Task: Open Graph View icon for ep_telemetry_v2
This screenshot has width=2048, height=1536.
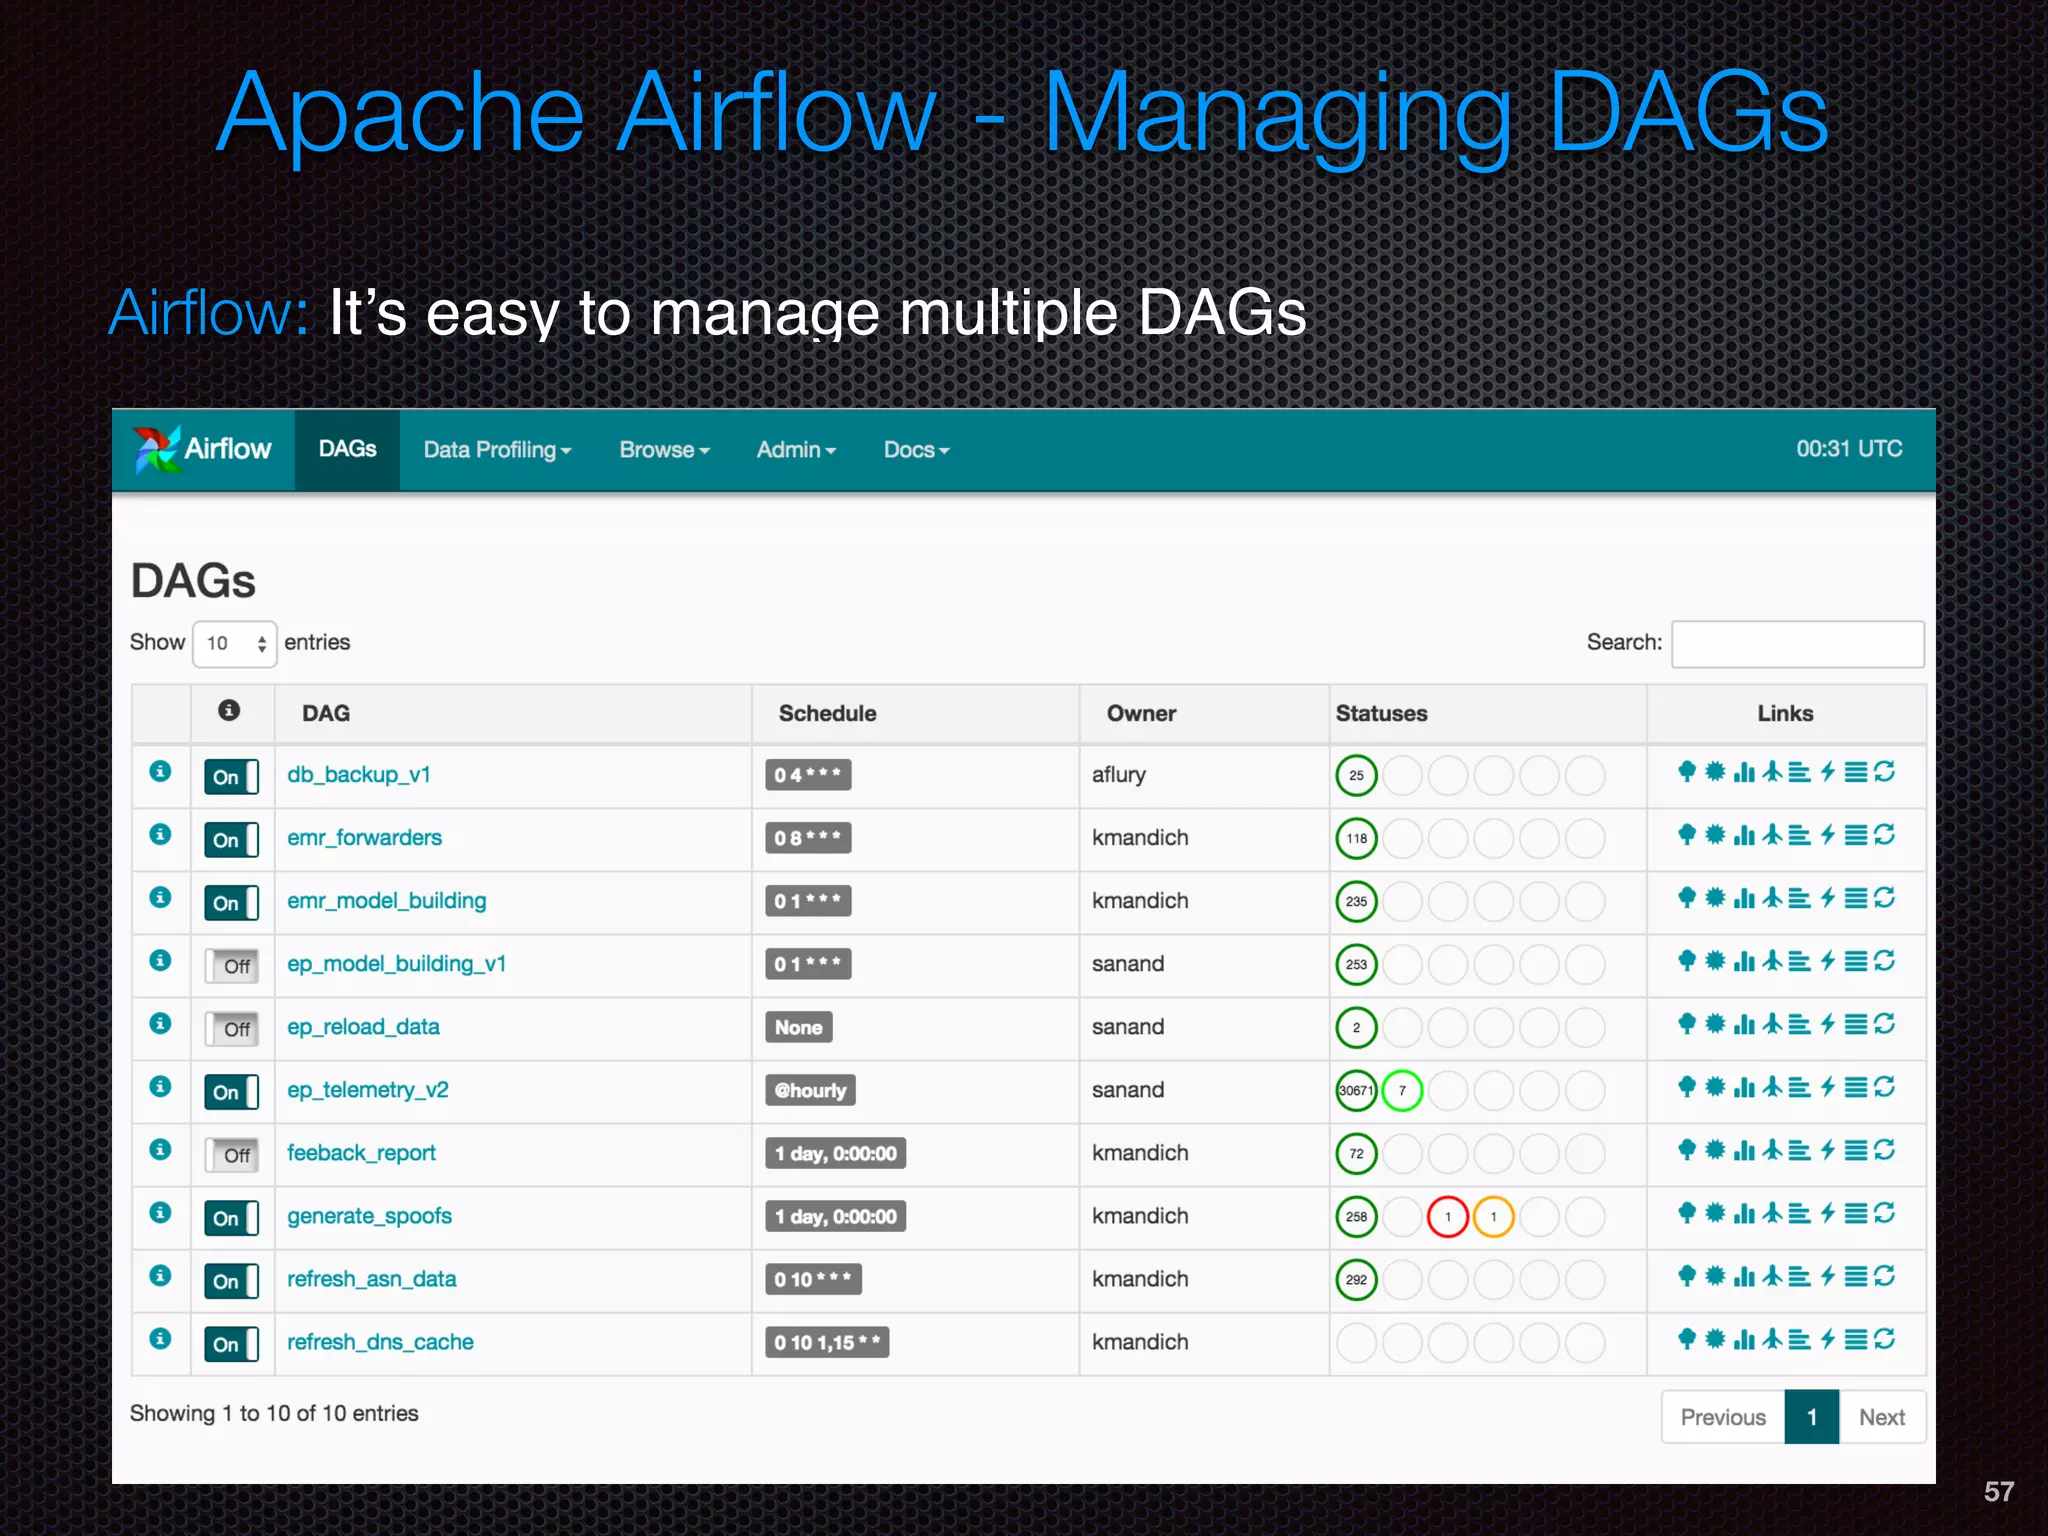Action: click(x=1715, y=1087)
